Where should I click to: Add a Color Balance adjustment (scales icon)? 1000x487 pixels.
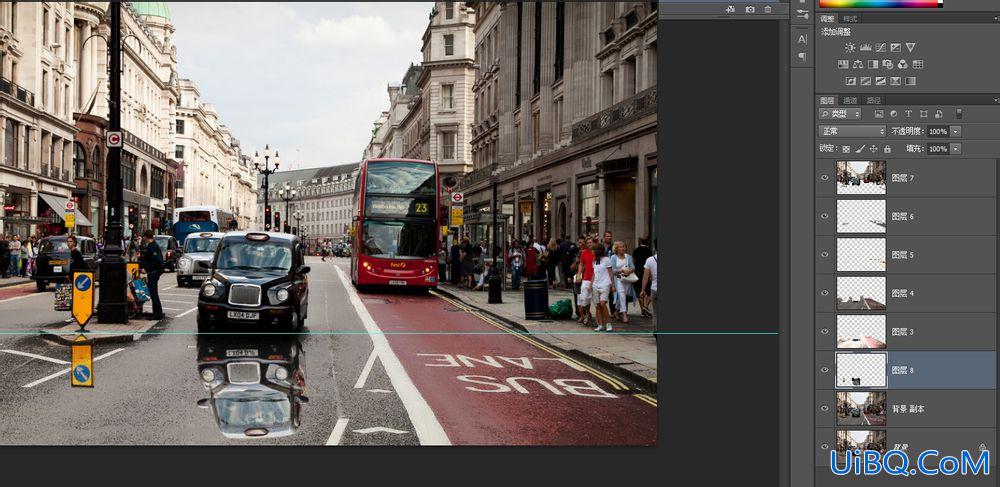click(858, 64)
